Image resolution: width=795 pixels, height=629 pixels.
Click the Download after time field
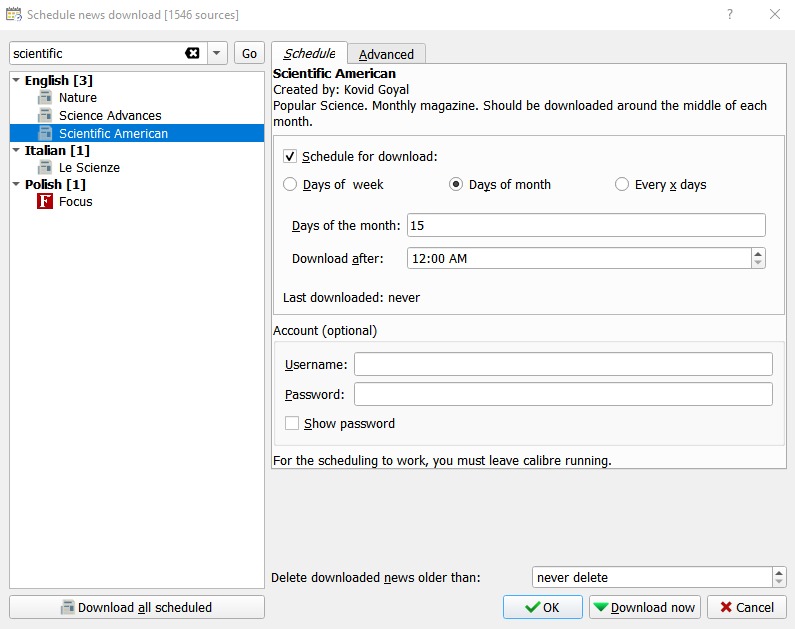point(580,258)
